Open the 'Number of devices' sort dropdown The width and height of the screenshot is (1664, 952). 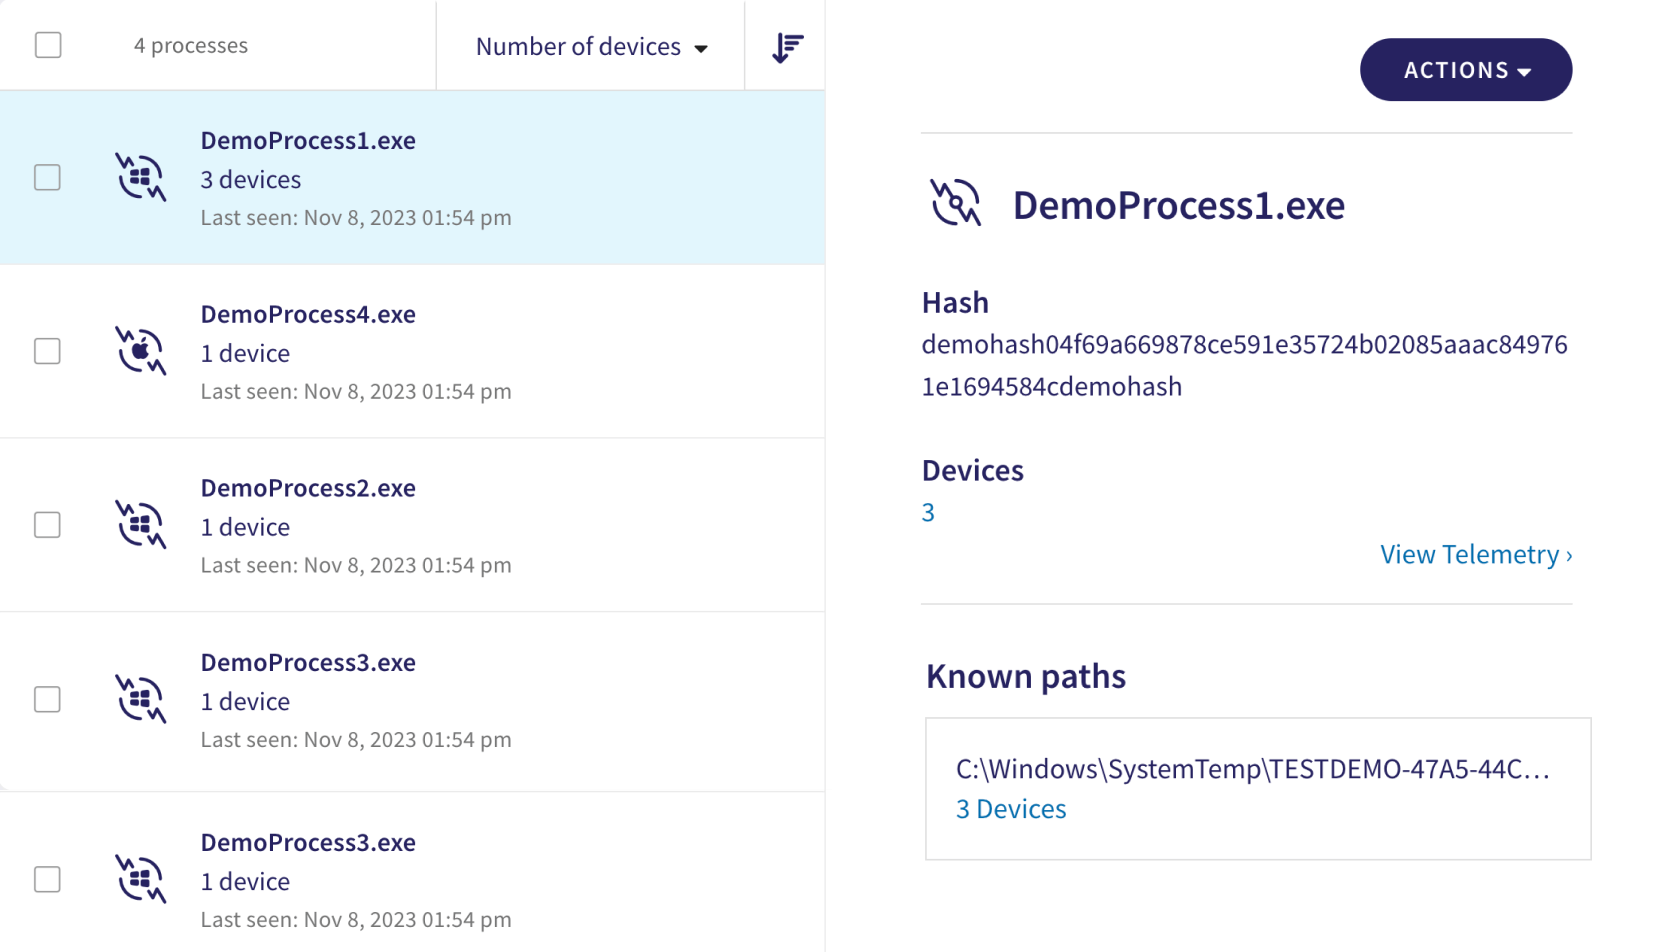point(591,47)
